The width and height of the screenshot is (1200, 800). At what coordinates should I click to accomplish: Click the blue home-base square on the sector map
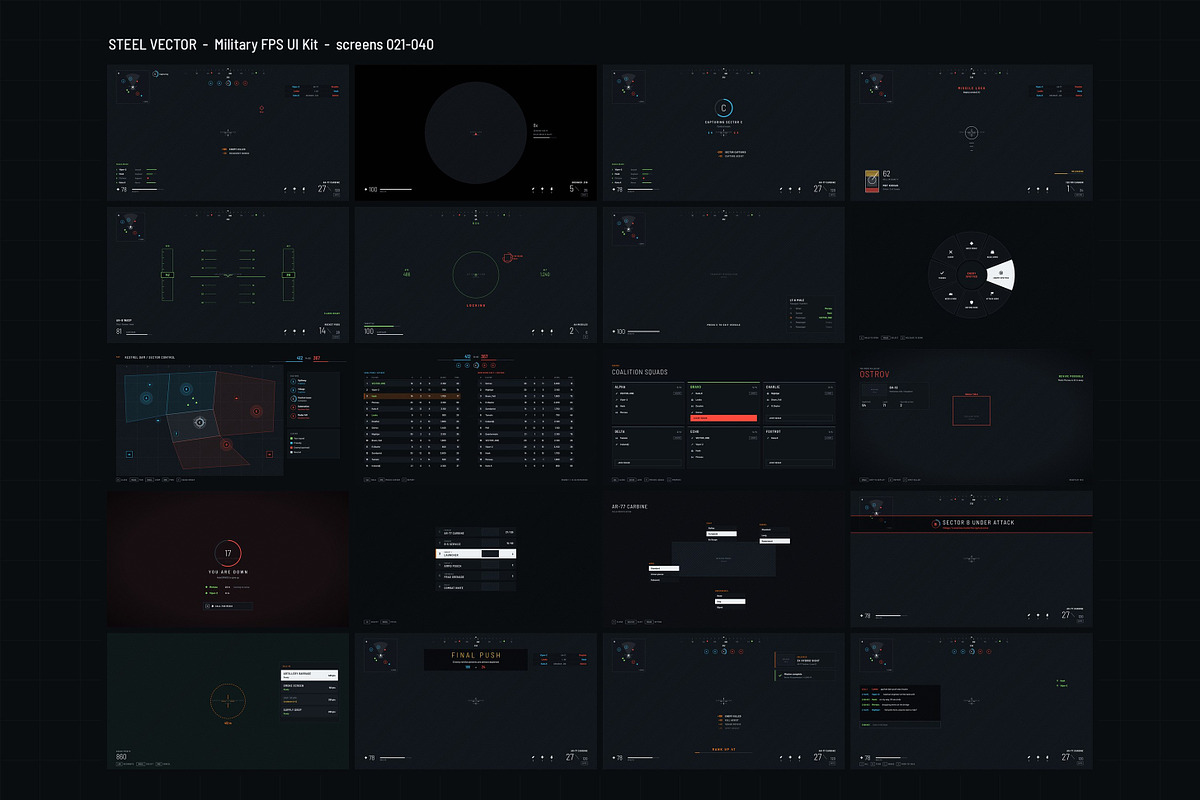[x=129, y=454]
